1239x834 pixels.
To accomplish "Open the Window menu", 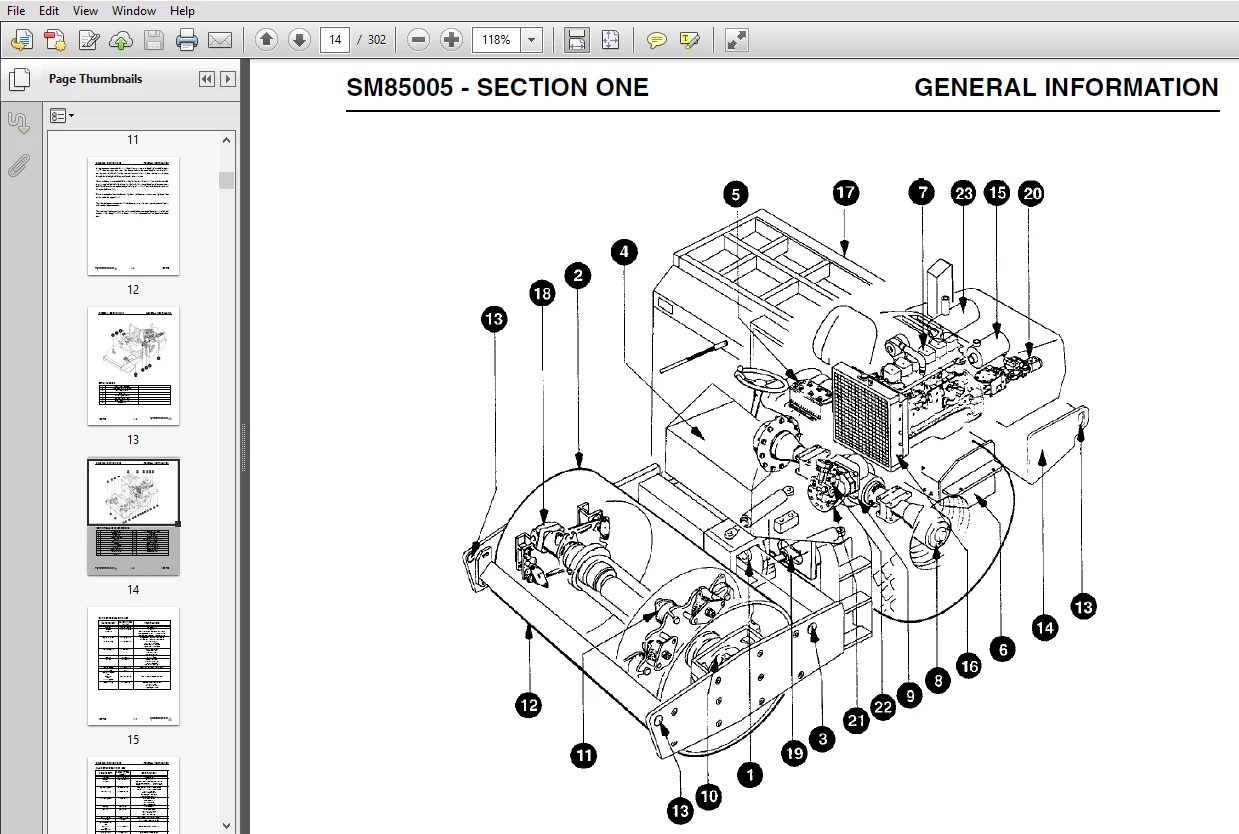I will tap(134, 10).
